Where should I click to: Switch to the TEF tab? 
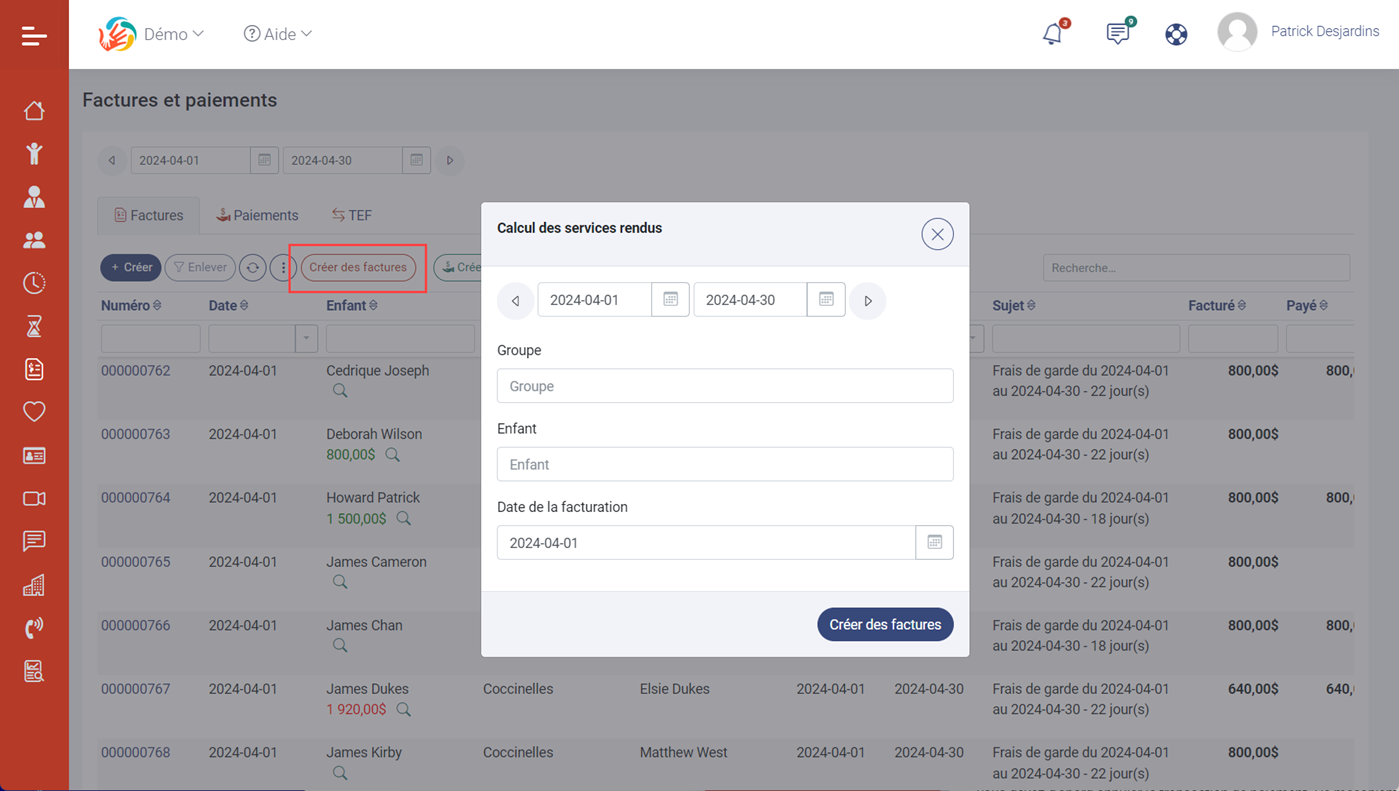click(x=352, y=215)
